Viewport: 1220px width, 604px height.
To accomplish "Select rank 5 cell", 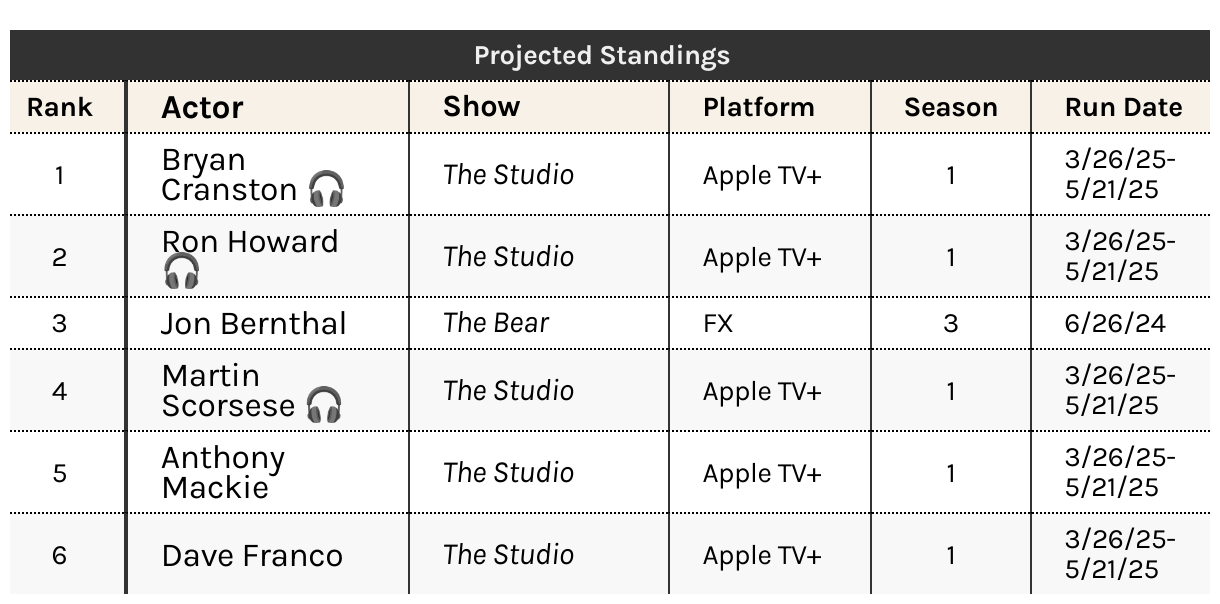I will (59, 472).
